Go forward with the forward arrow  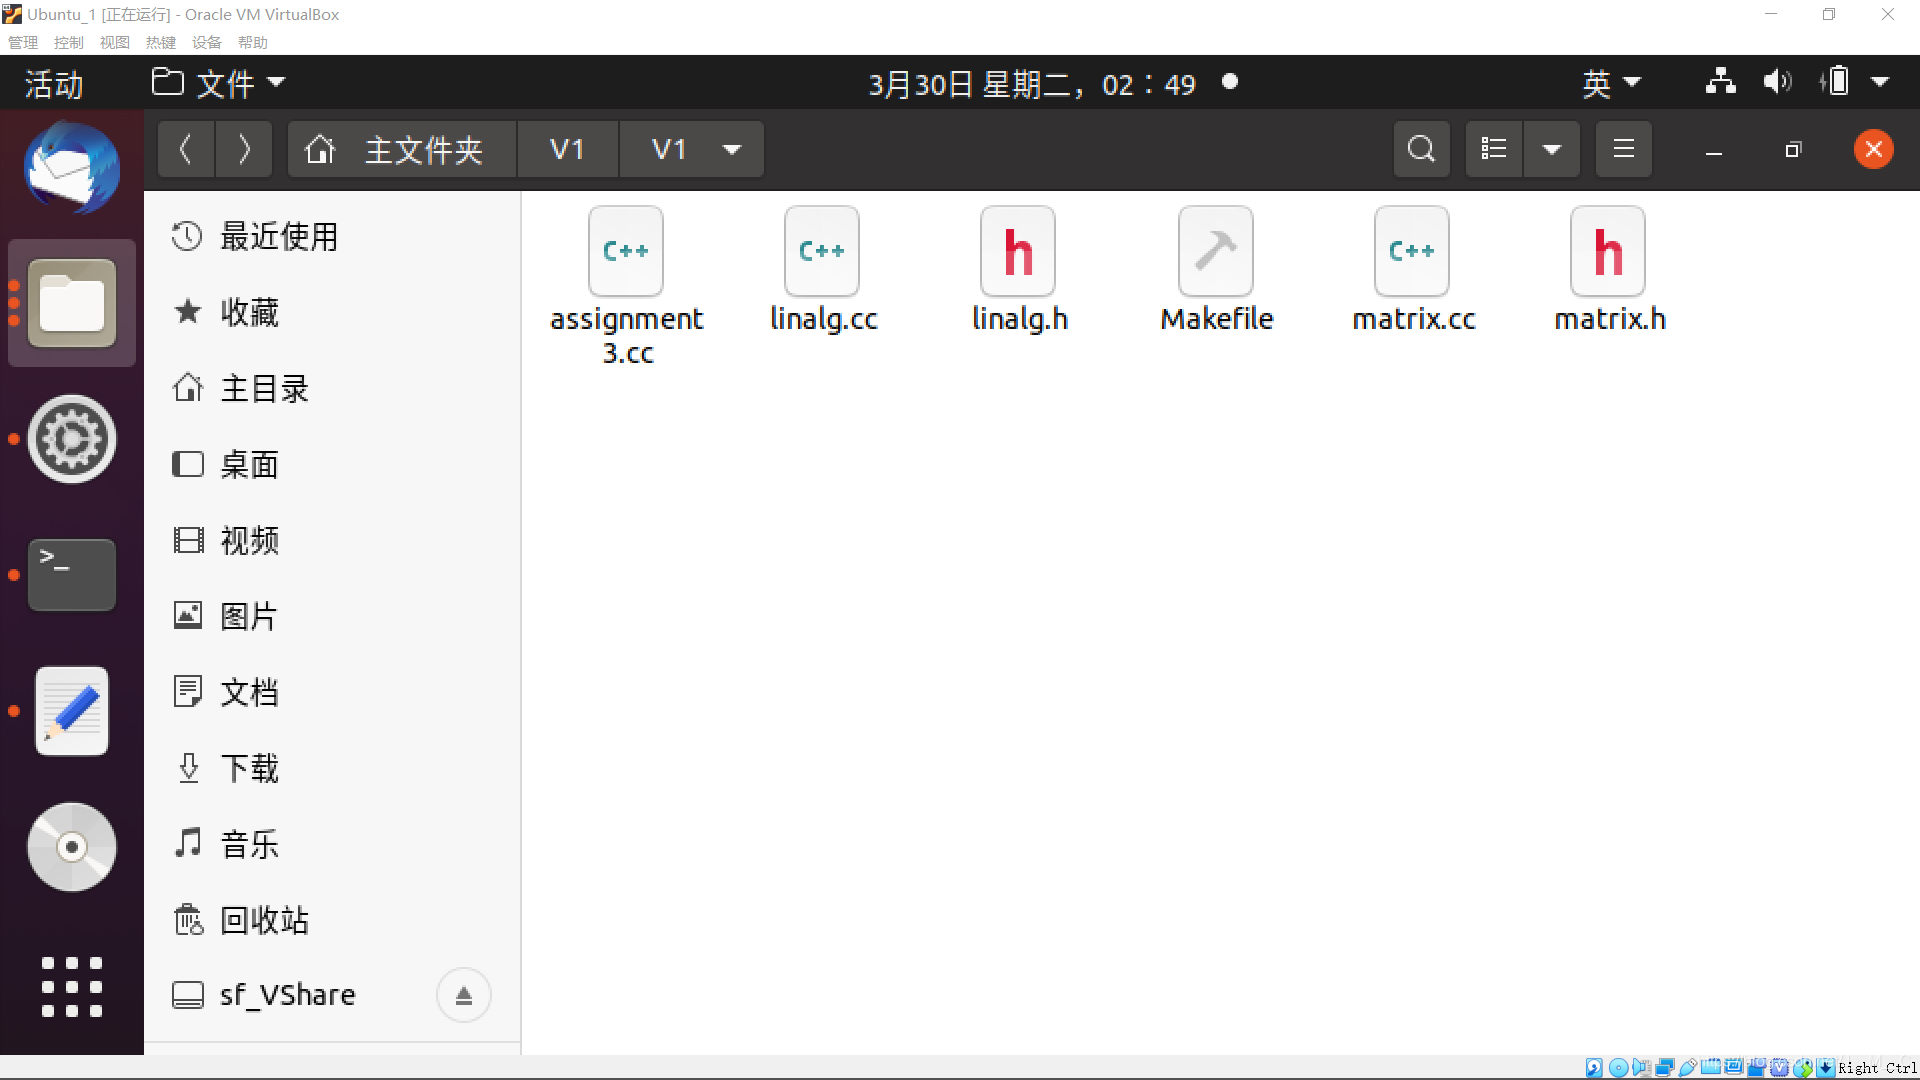[x=244, y=150]
